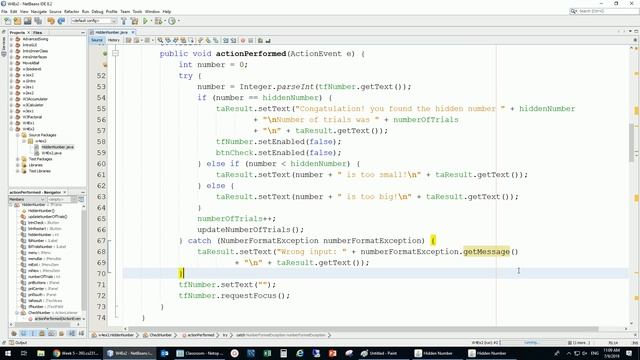Screen dimensions: 640x360
Task: Open the default config dropdown
Action: click(94, 21)
